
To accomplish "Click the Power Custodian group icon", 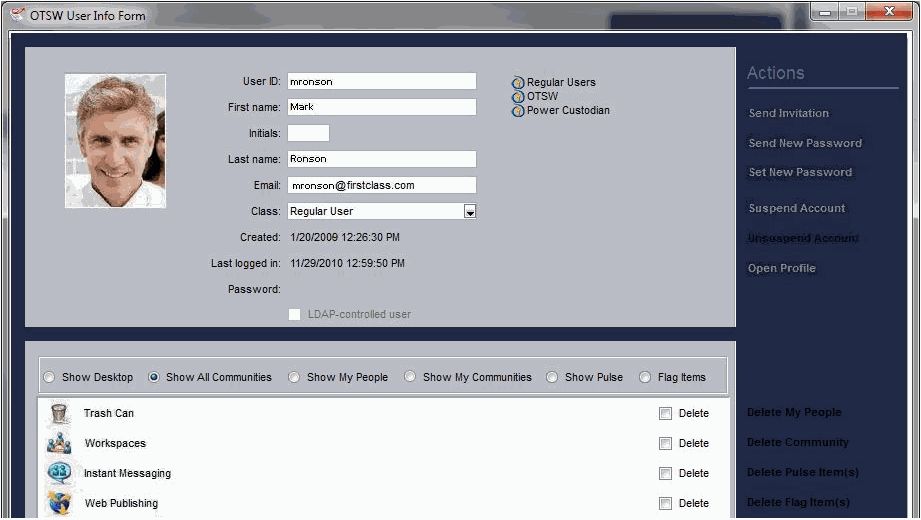I will tap(518, 111).
